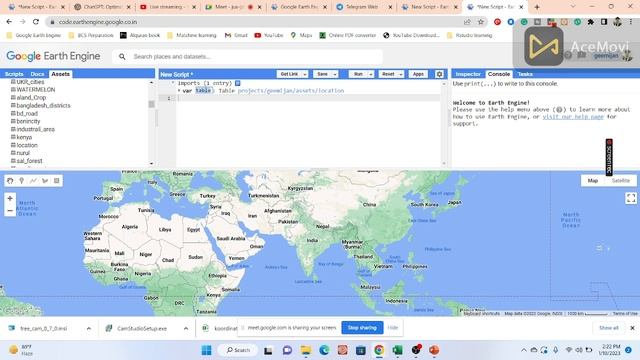Zoom out on the map
The image size is (640, 360).
[10, 211]
